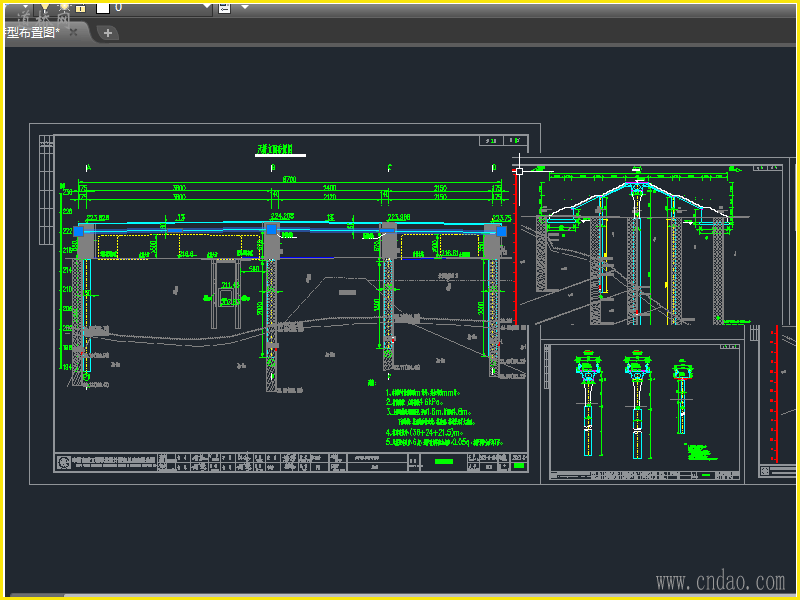Click the pile detail drawing sheet
800x600 pixels.
click(x=644, y=411)
